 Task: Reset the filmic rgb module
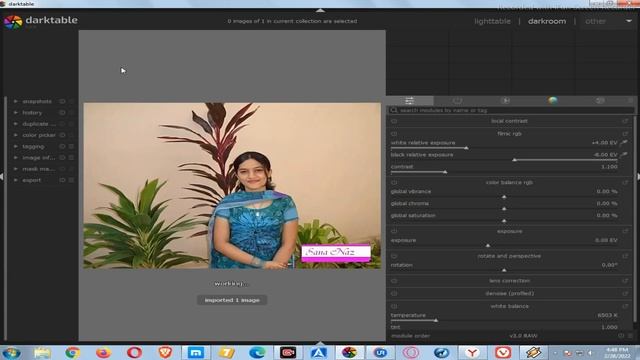[625, 134]
